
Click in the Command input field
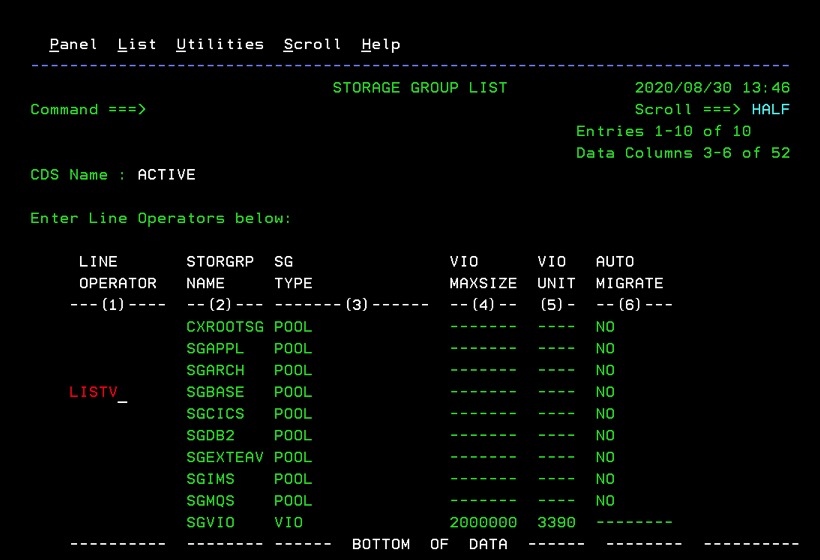[387, 109]
